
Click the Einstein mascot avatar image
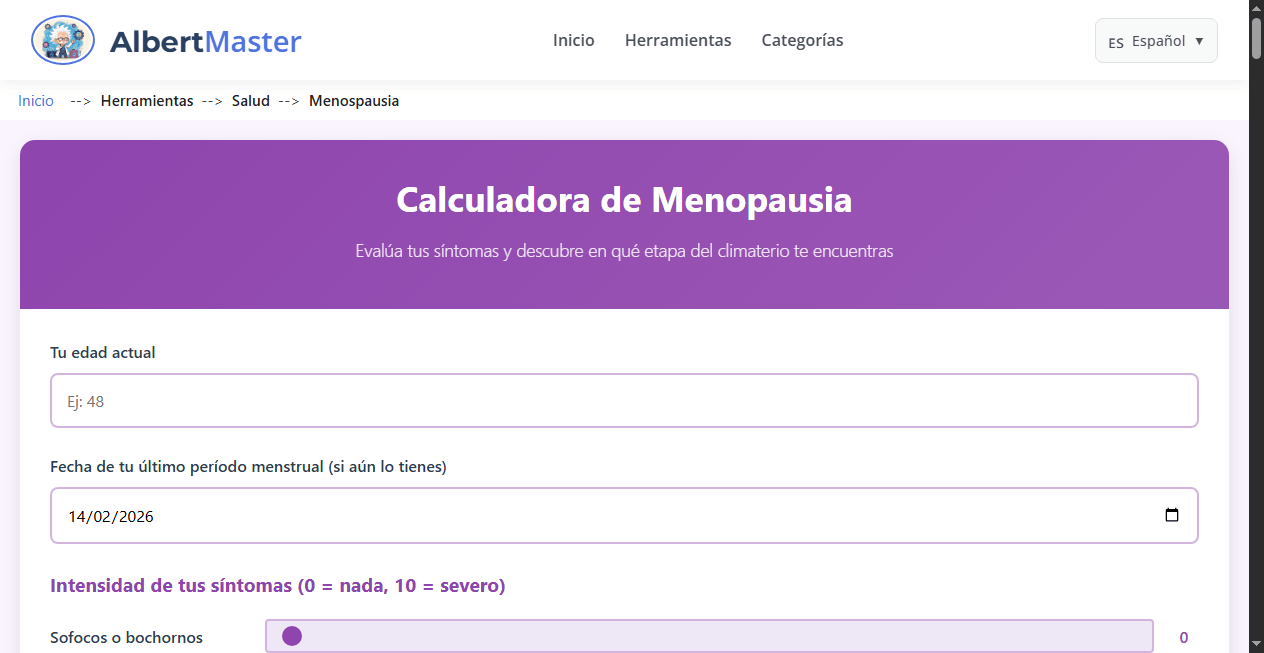(62, 40)
